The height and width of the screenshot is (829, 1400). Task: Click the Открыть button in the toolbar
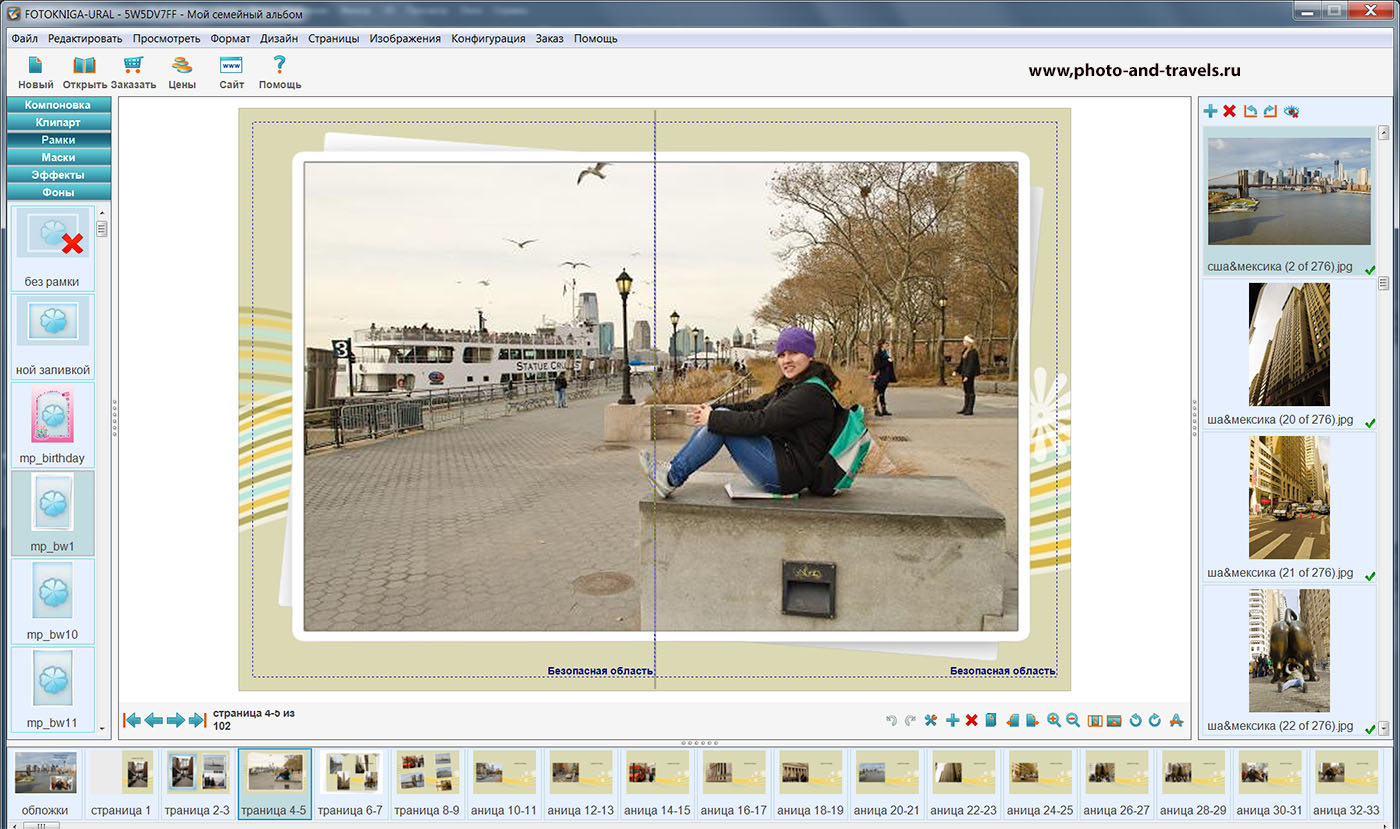click(x=85, y=67)
